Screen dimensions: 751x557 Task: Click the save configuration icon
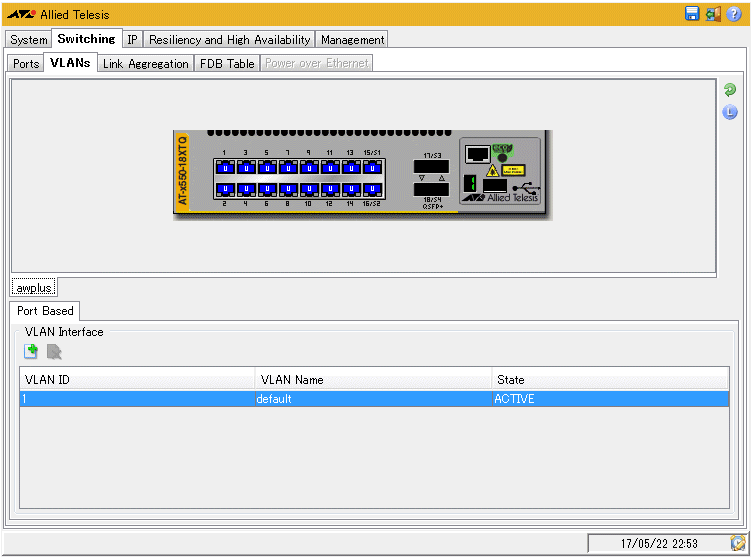(692, 14)
